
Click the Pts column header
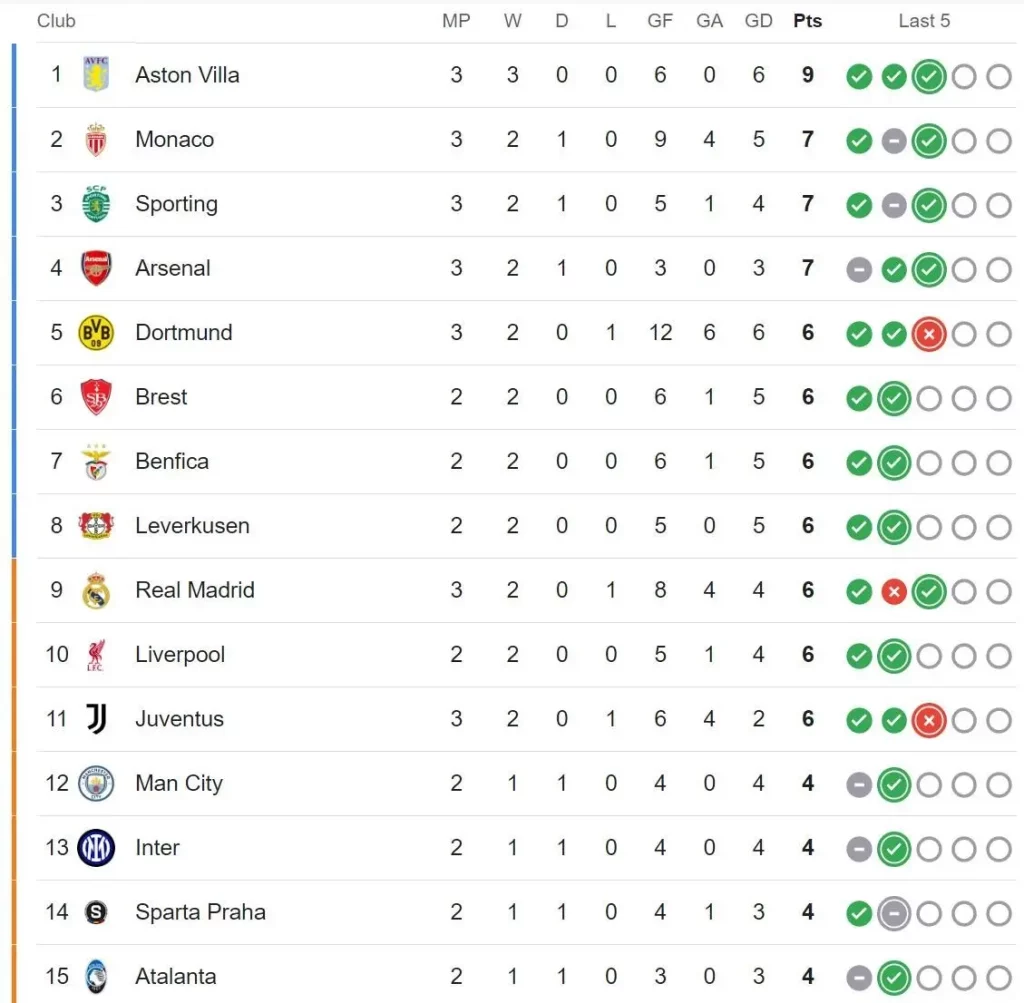click(x=807, y=21)
